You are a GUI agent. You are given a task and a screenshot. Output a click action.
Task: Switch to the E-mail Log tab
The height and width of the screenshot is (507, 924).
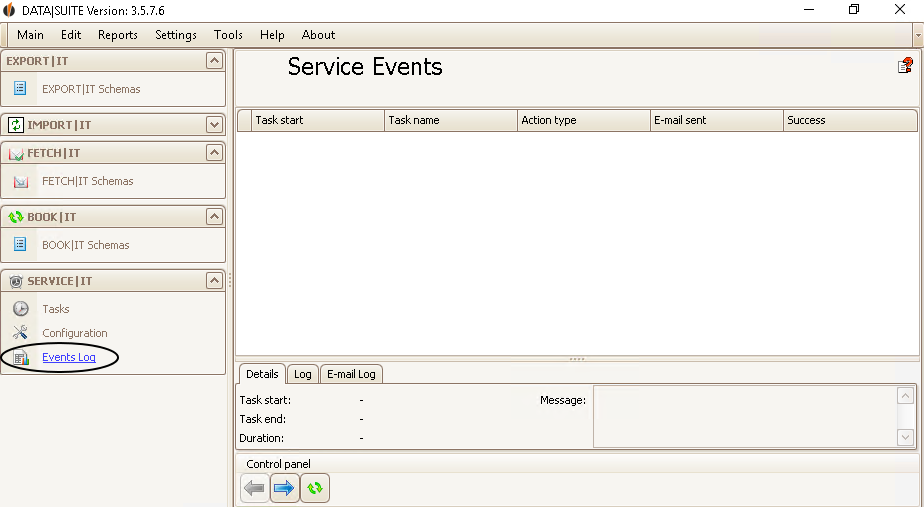pyautogui.click(x=351, y=374)
